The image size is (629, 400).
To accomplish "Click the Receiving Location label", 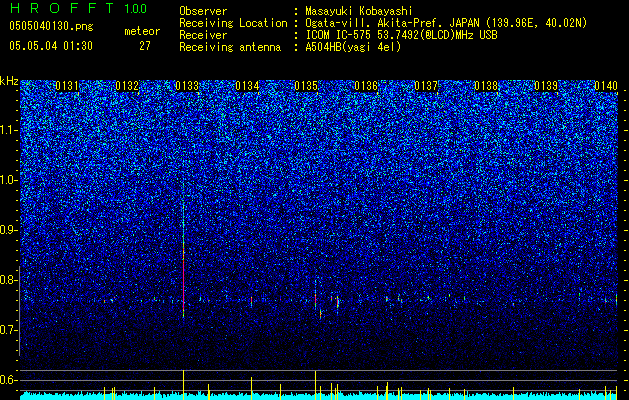I will 233,23.
